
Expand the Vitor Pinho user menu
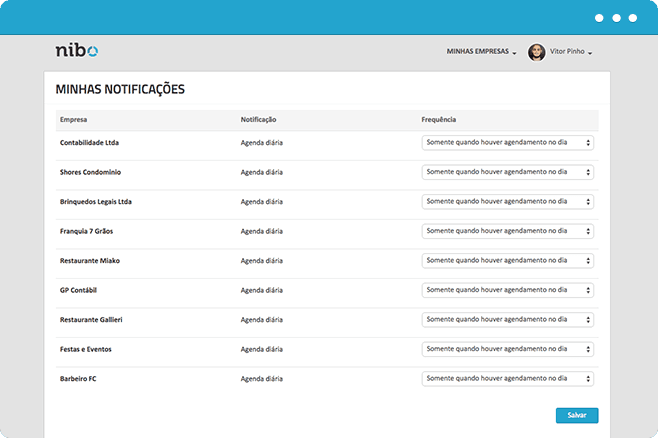pyautogui.click(x=571, y=52)
